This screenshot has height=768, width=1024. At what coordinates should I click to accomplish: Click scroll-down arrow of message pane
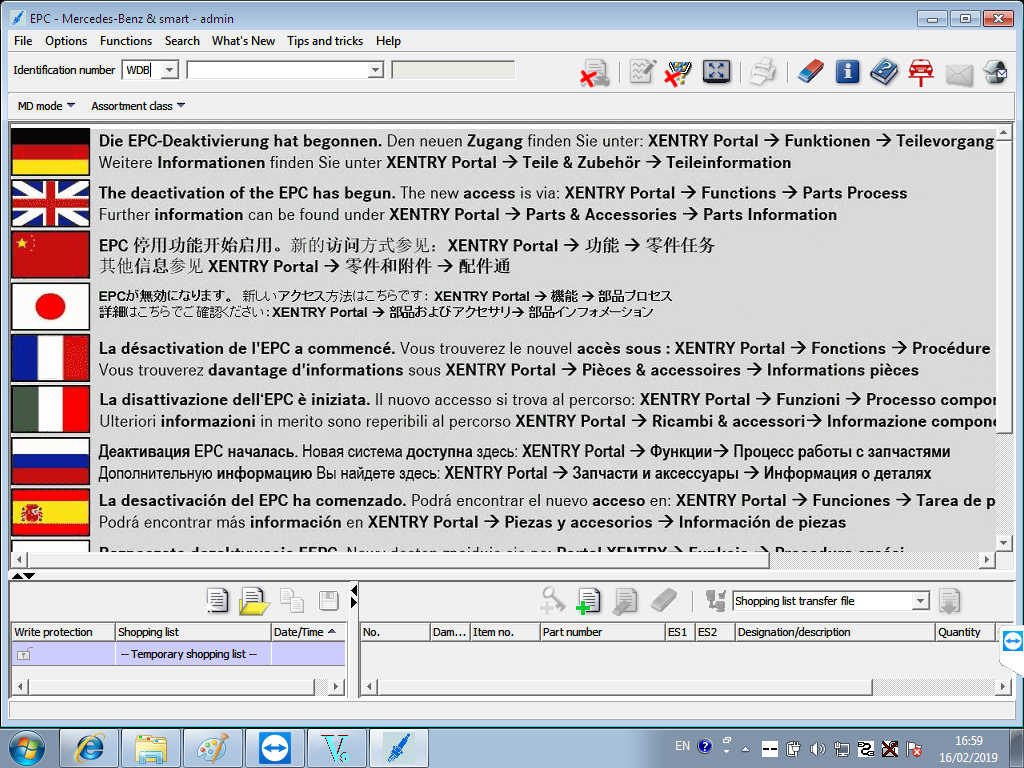1004,542
